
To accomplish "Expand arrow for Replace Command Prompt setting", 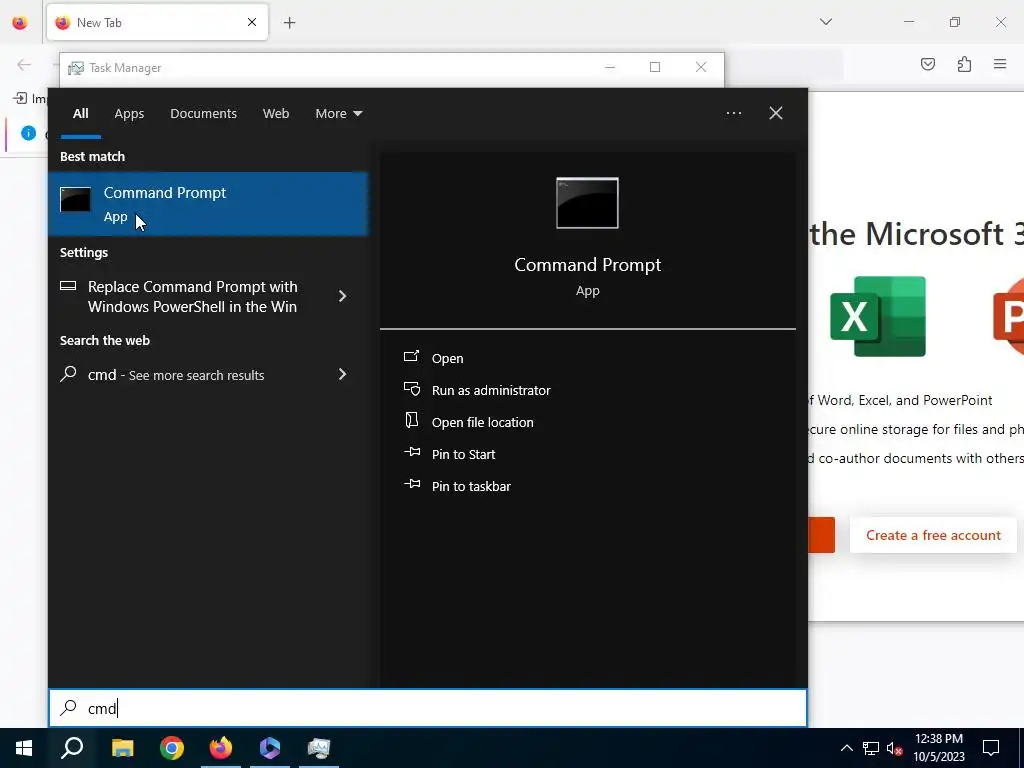I will [342, 296].
